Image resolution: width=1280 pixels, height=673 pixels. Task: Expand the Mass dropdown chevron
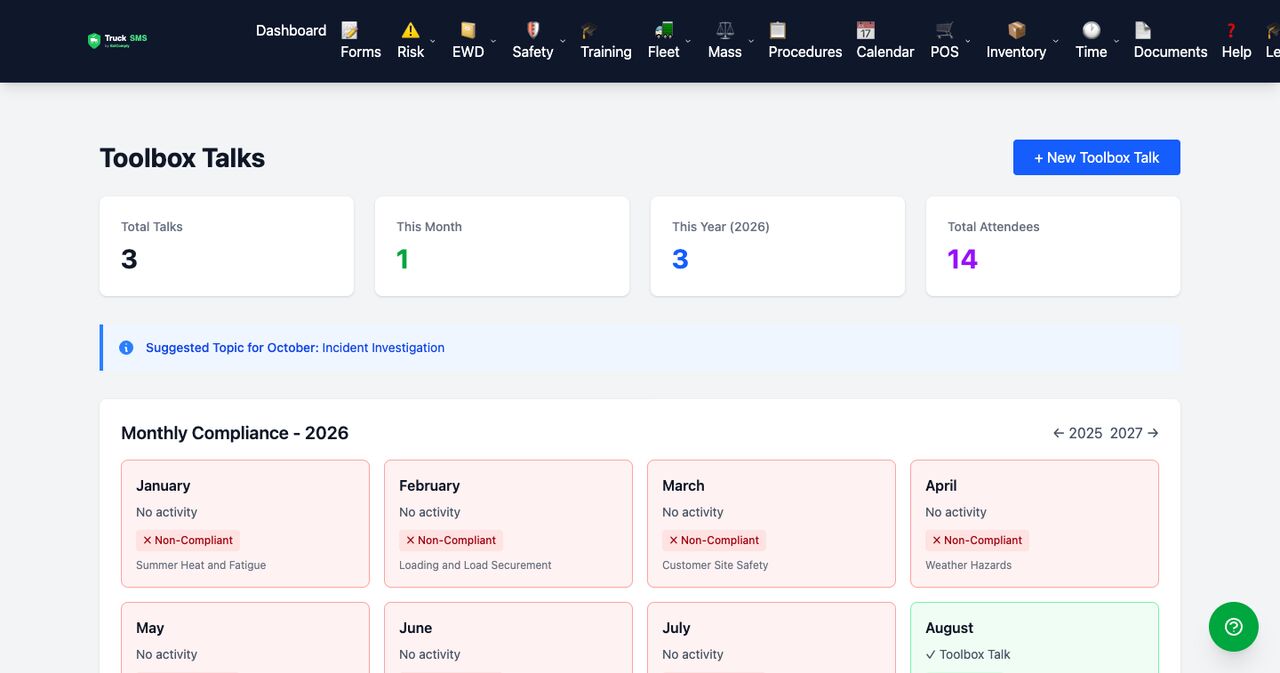click(751, 41)
